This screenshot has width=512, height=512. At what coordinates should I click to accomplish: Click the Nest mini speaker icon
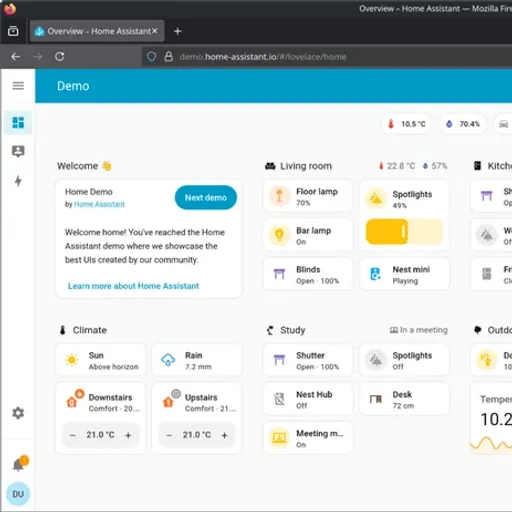click(376, 274)
